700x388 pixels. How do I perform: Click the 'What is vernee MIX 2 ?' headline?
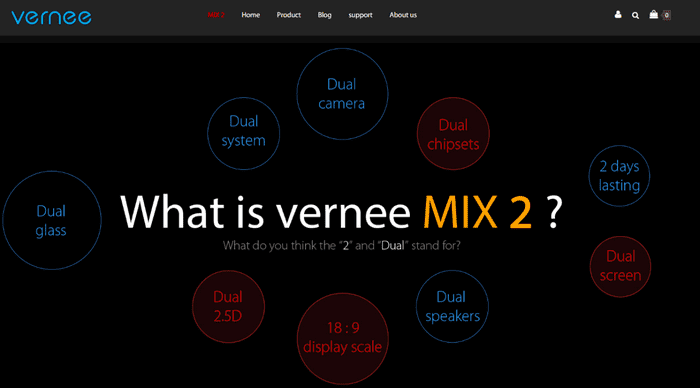tap(342, 213)
